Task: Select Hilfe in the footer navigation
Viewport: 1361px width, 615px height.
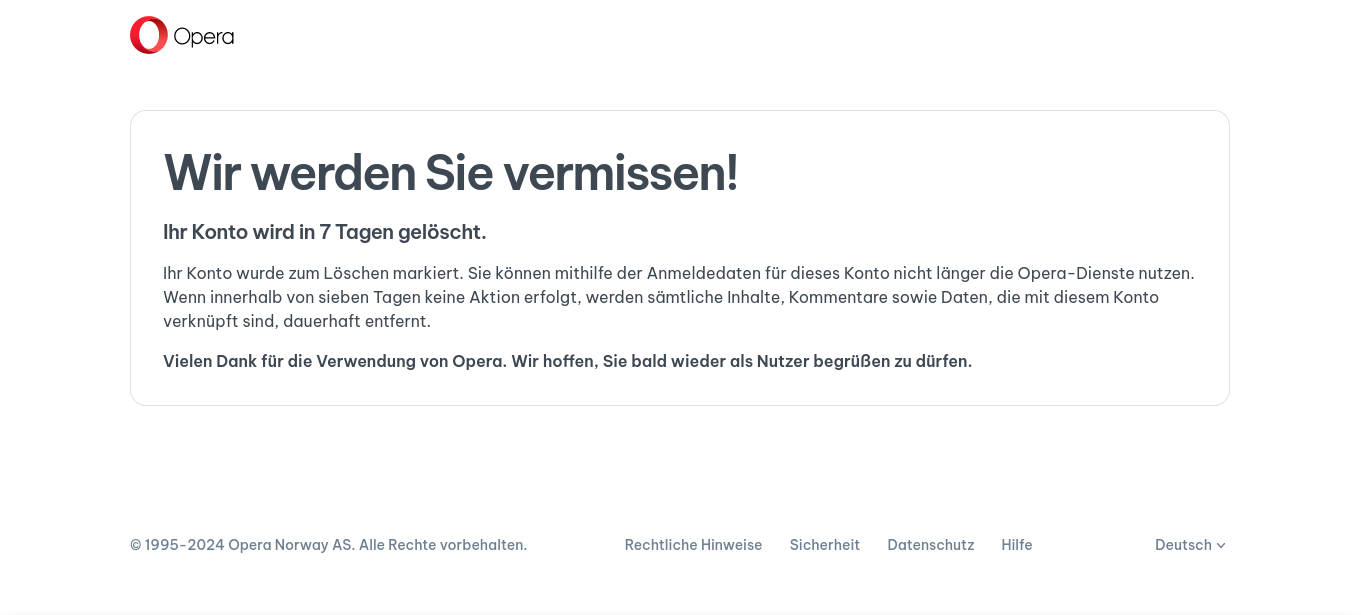Action: [x=1016, y=545]
